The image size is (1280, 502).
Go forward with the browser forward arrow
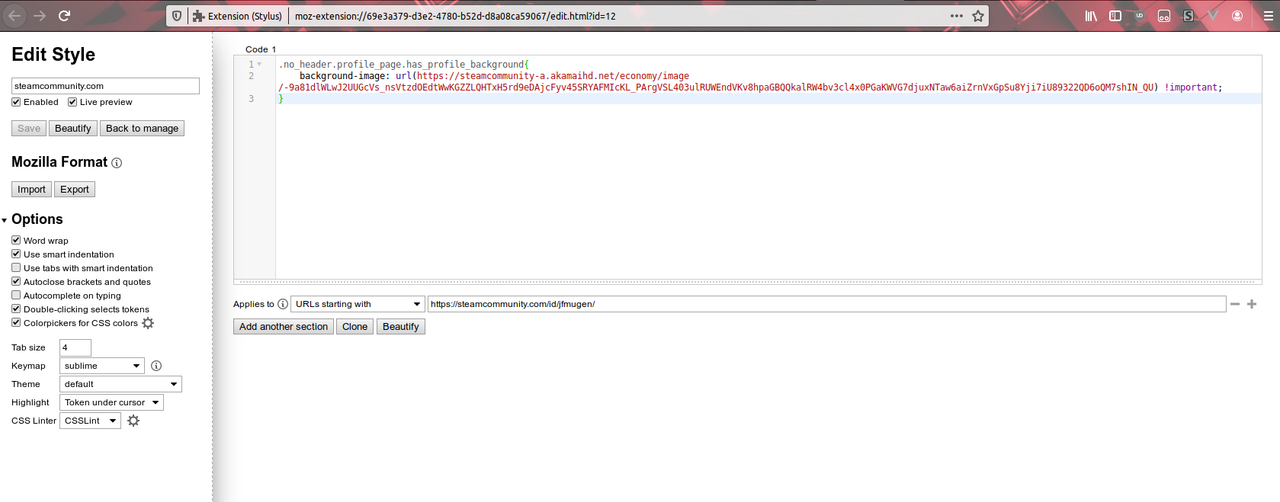pos(40,16)
